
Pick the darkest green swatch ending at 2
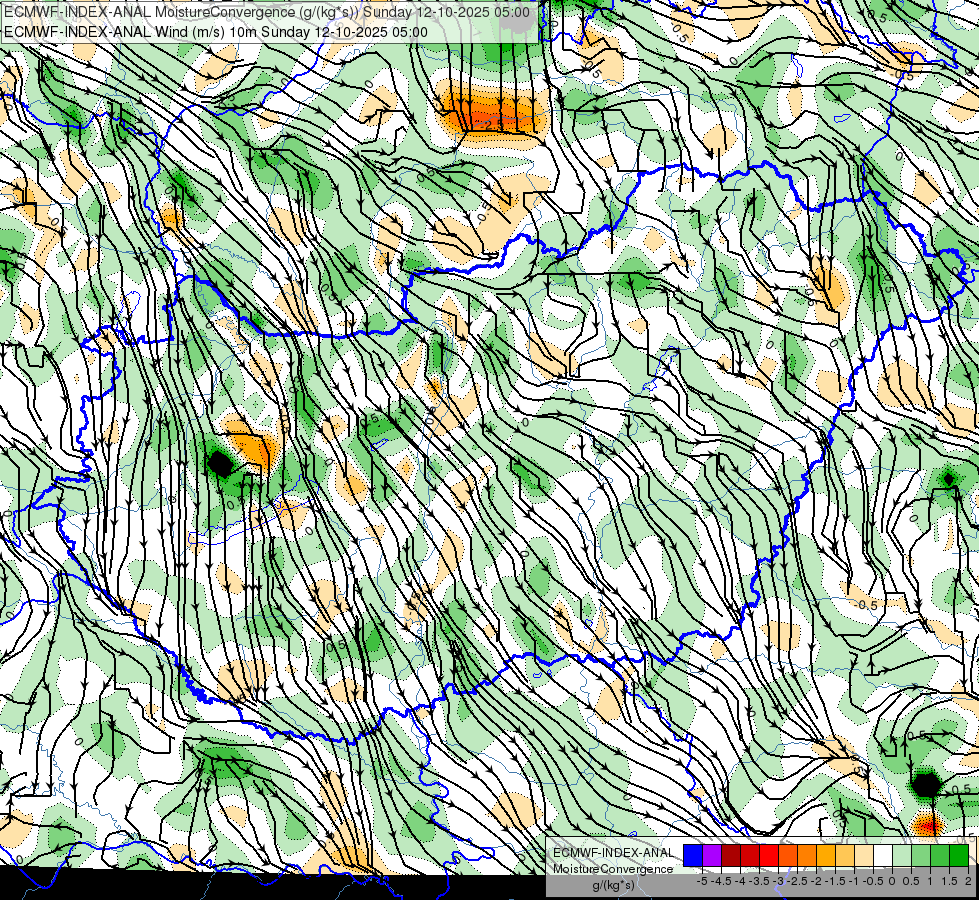tap(958, 856)
